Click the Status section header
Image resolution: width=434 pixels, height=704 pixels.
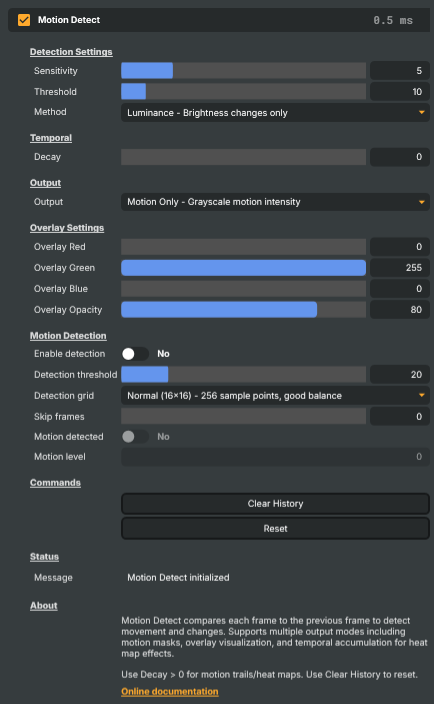click(44, 557)
